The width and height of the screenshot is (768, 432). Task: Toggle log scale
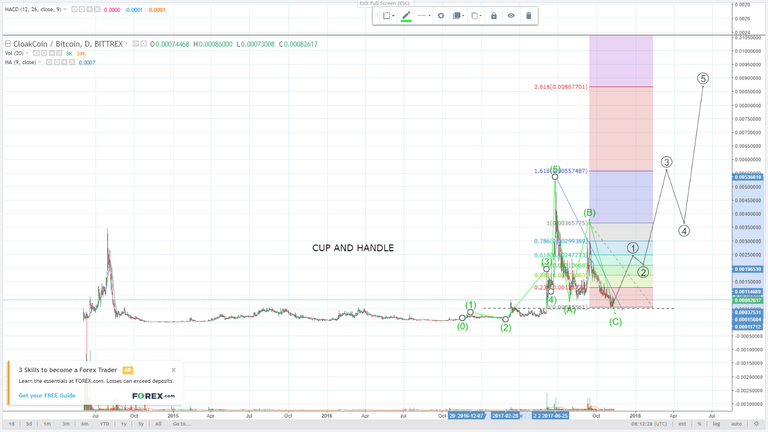click(x=716, y=424)
